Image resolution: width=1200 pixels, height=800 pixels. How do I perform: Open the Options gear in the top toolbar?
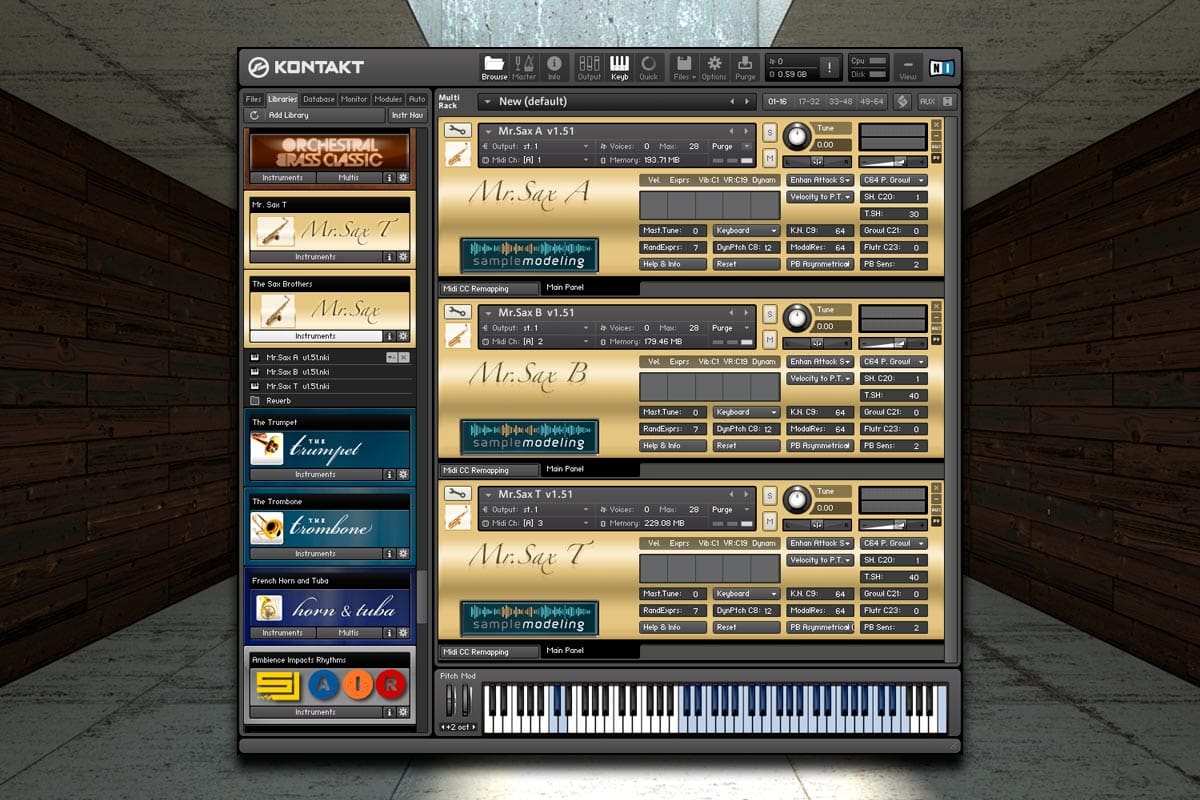714,66
